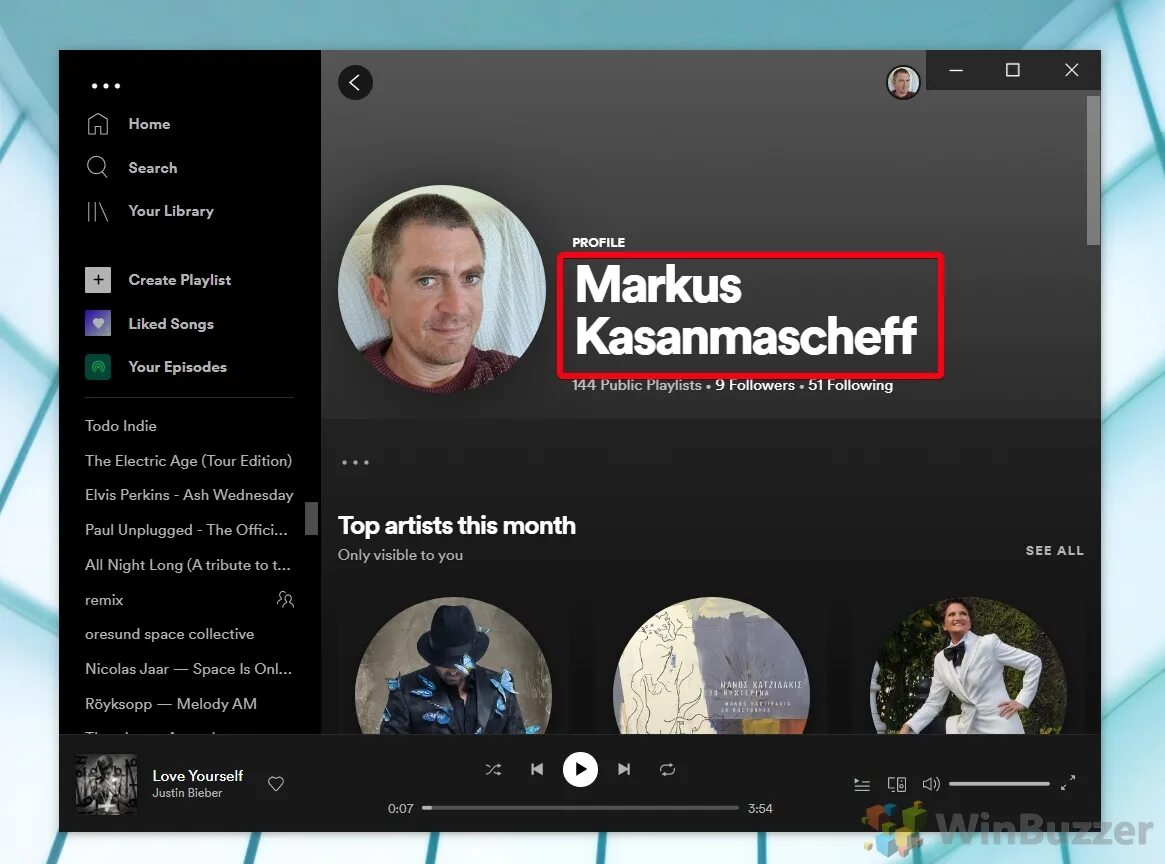This screenshot has height=864, width=1165.
Task: View 144 Public Playlists
Action: click(x=637, y=385)
